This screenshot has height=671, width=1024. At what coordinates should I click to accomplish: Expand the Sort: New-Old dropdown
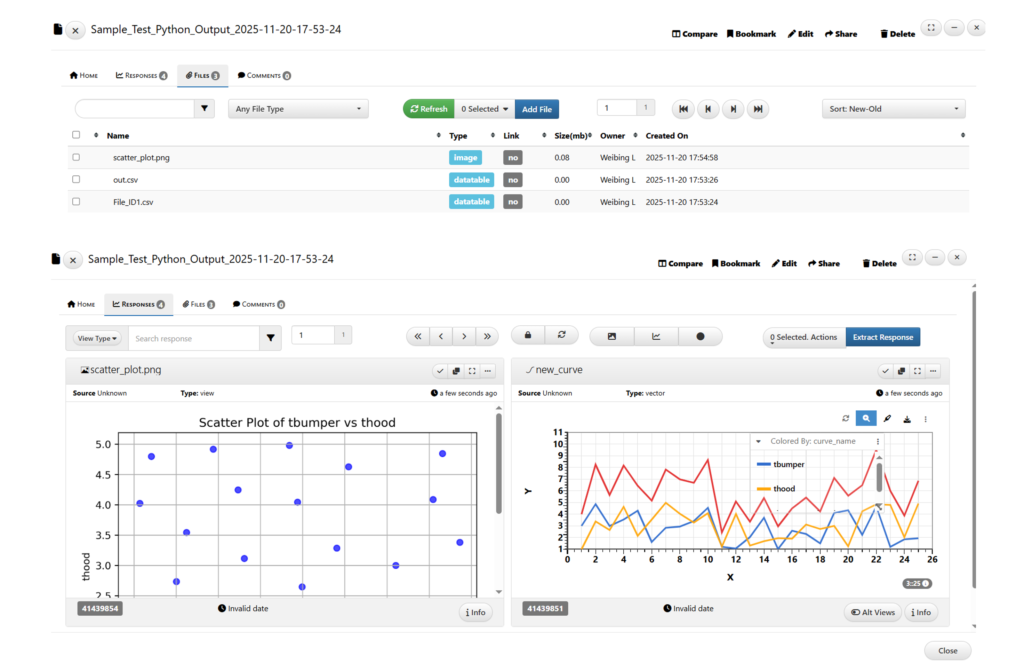click(893, 109)
